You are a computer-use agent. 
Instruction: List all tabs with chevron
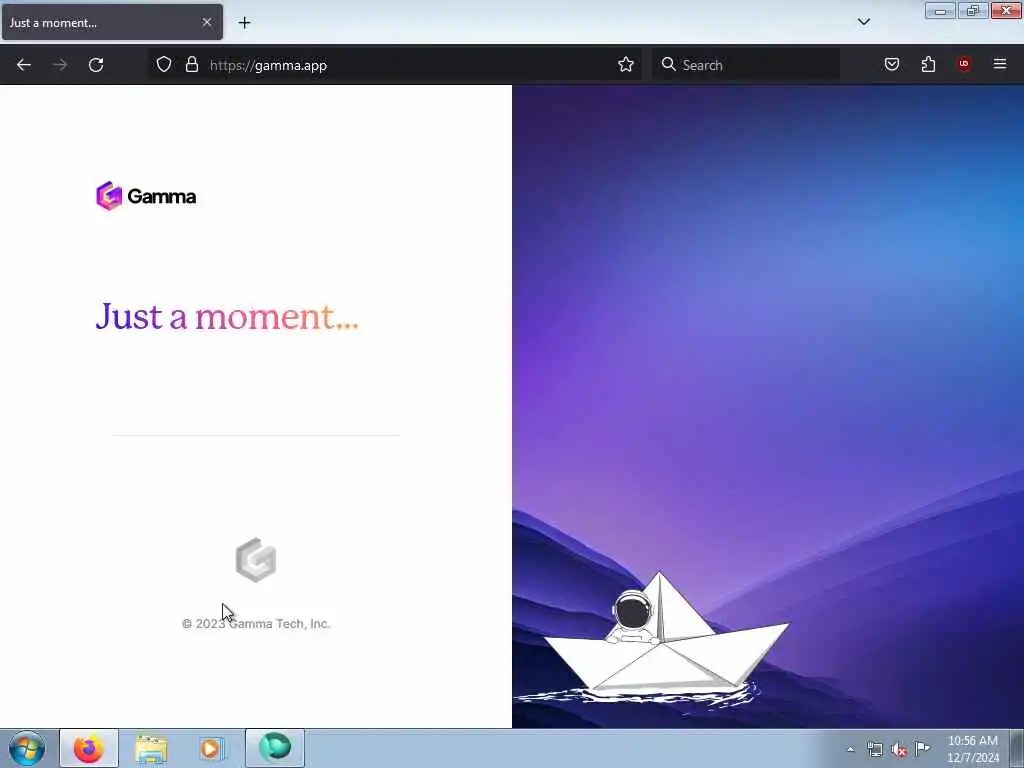(x=863, y=22)
